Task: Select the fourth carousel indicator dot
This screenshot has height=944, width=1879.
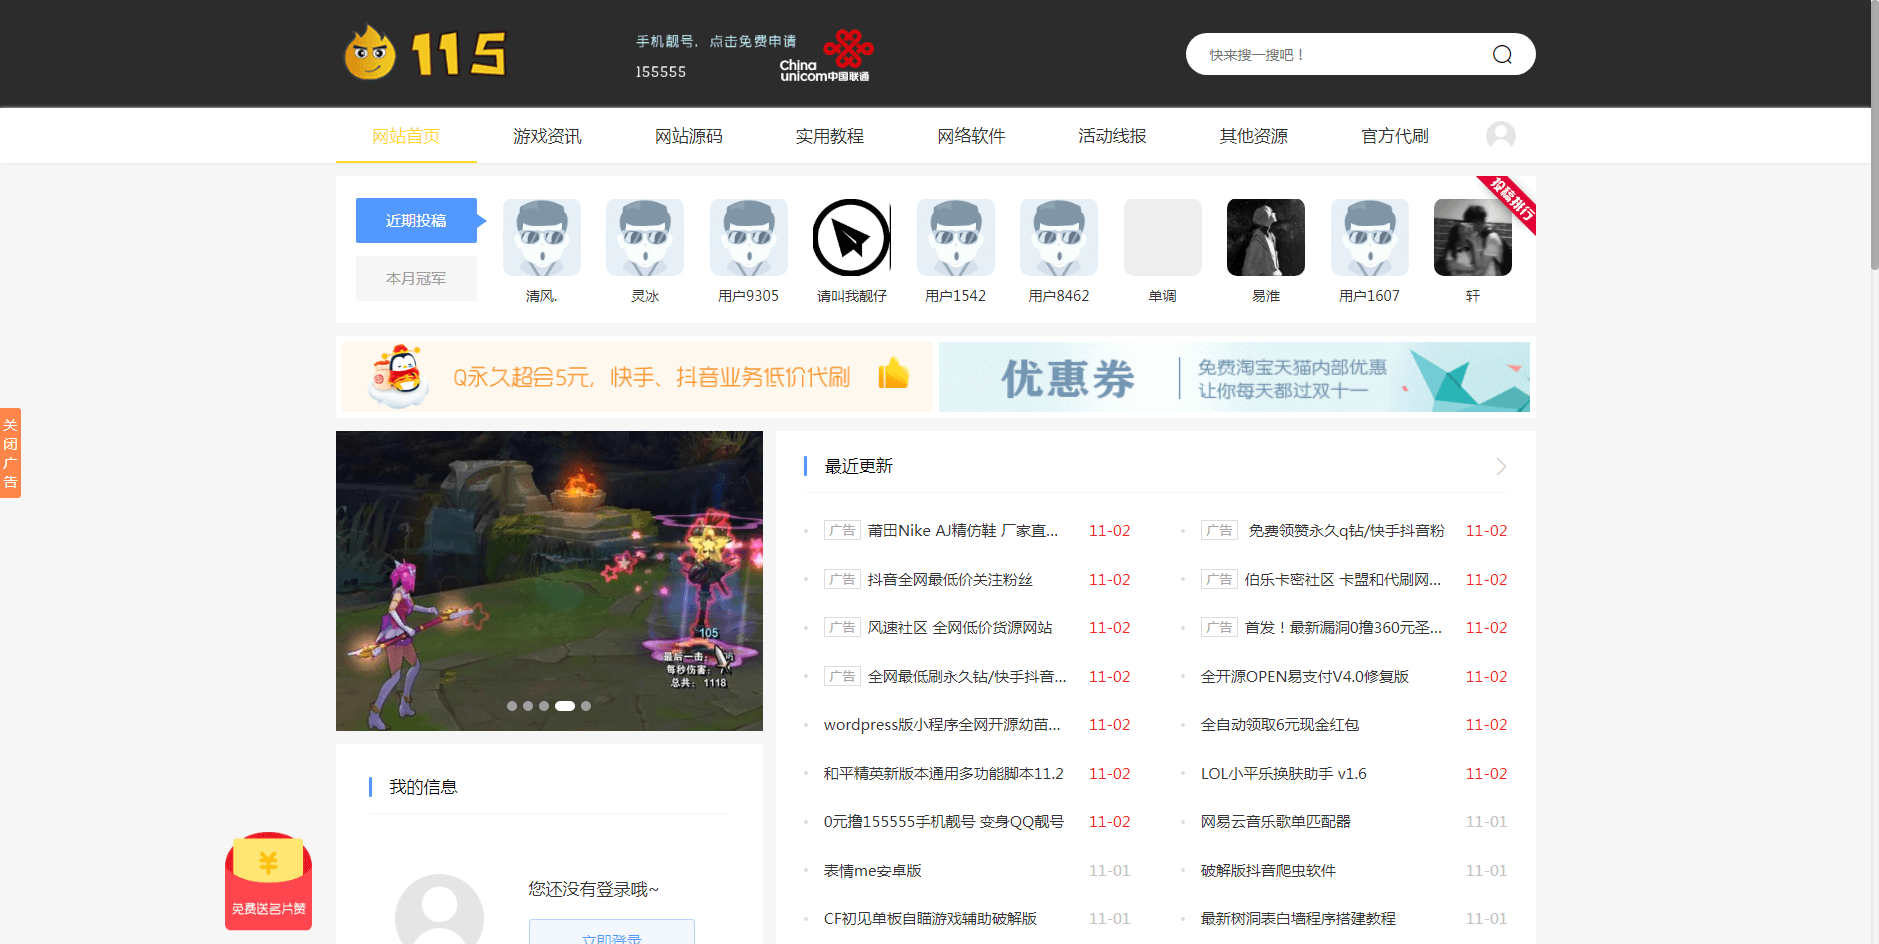Action: click(x=565, y=705)
